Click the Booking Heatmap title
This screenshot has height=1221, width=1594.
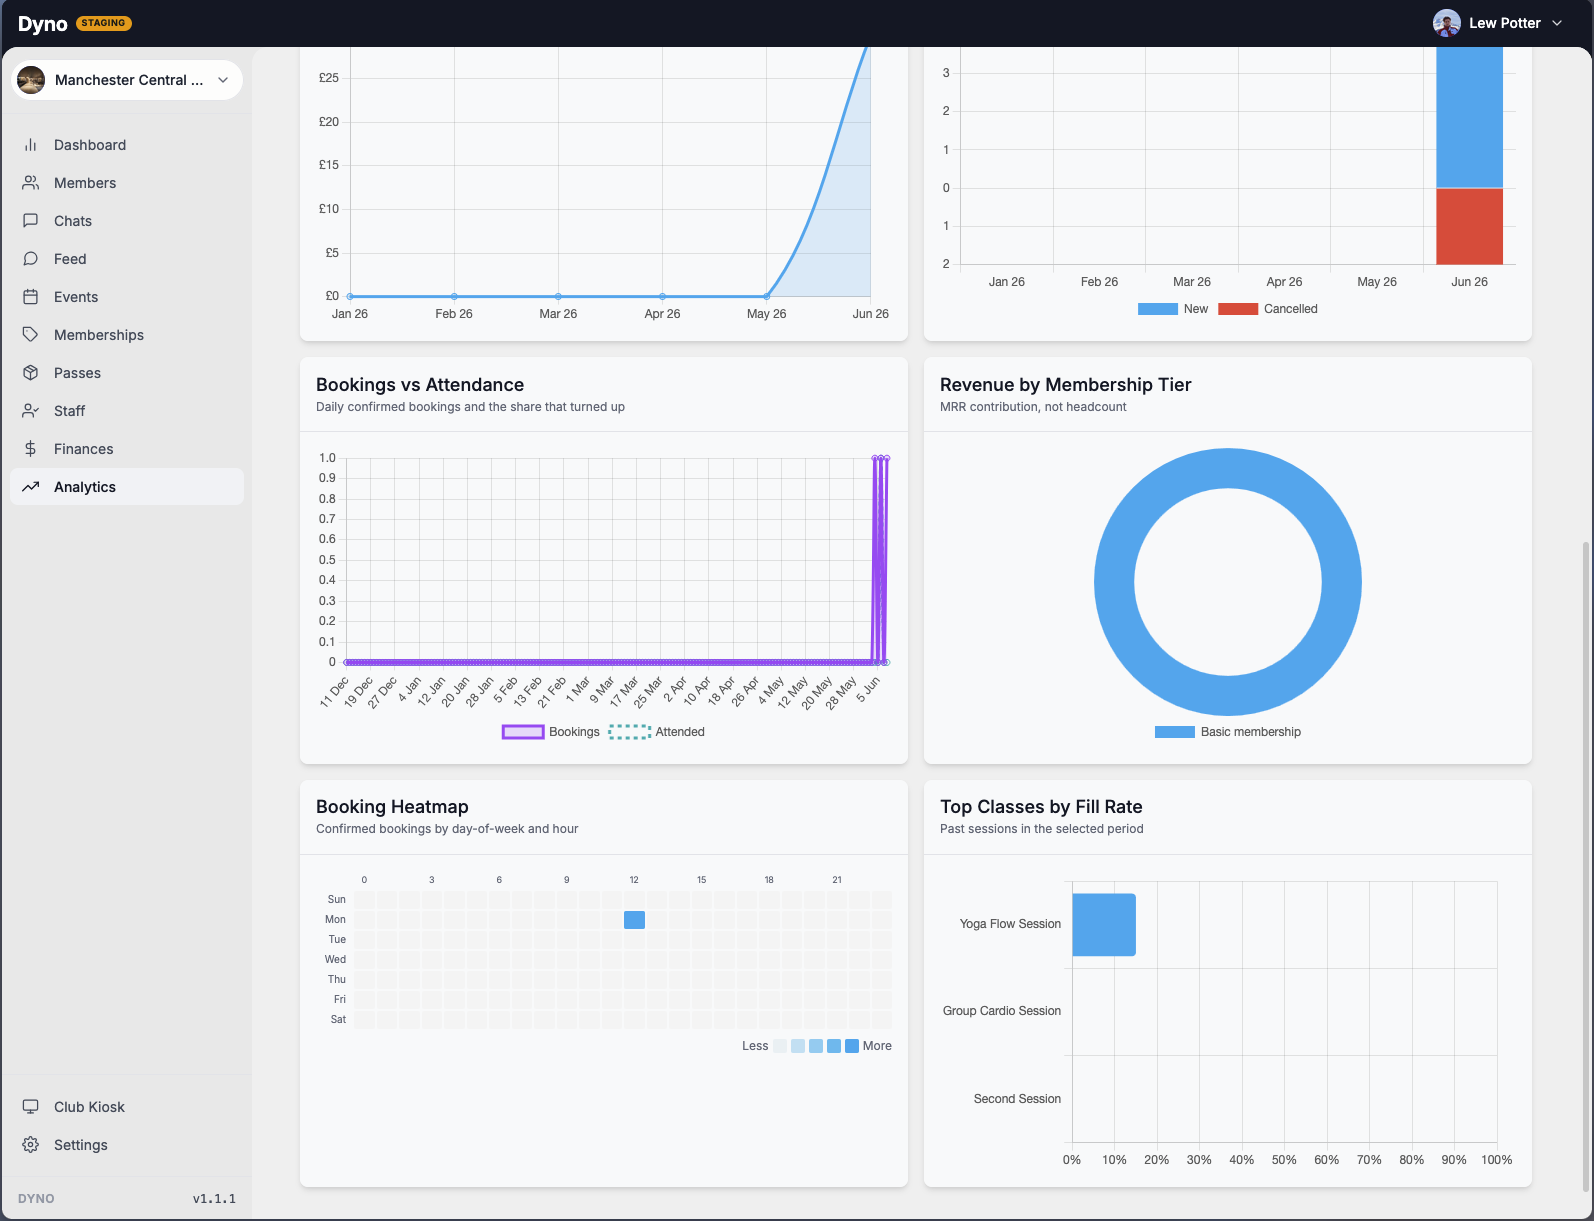coord(392,807)
